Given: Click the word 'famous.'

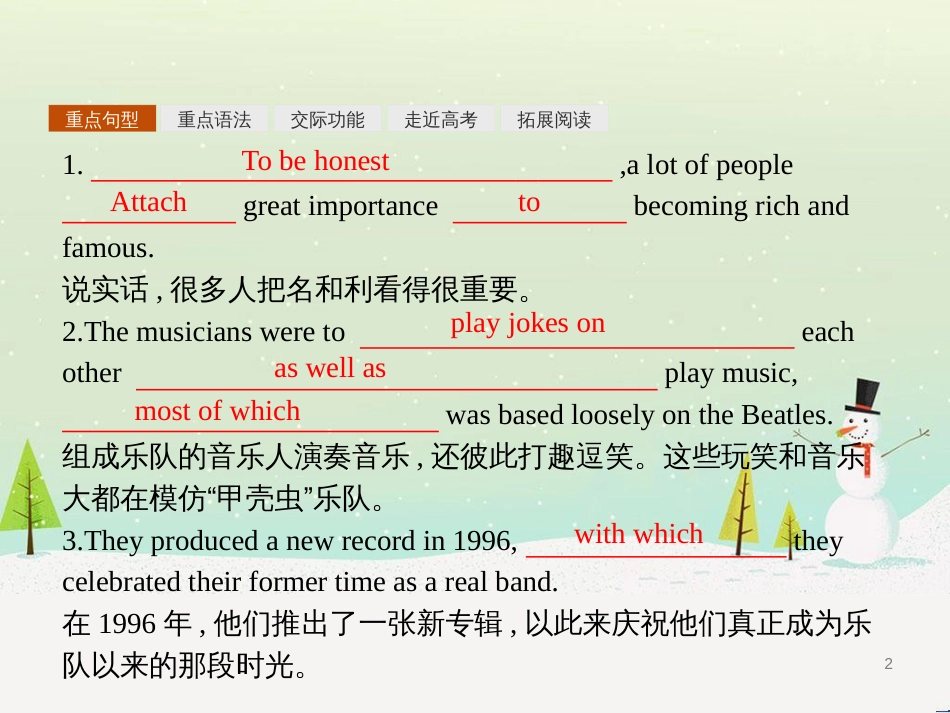Looking at the screenshot, I should coord(108,248).
